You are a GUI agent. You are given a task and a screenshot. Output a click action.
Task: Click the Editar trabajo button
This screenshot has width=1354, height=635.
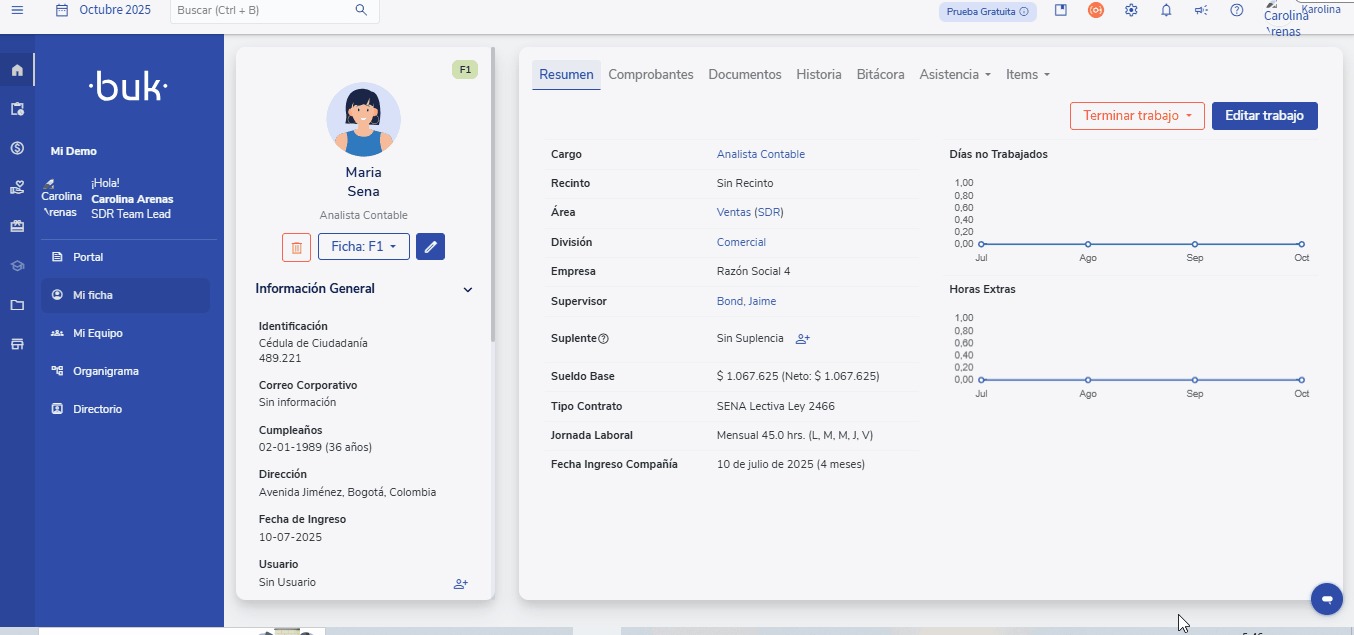pyautogui.click(x=1264, y=116)
